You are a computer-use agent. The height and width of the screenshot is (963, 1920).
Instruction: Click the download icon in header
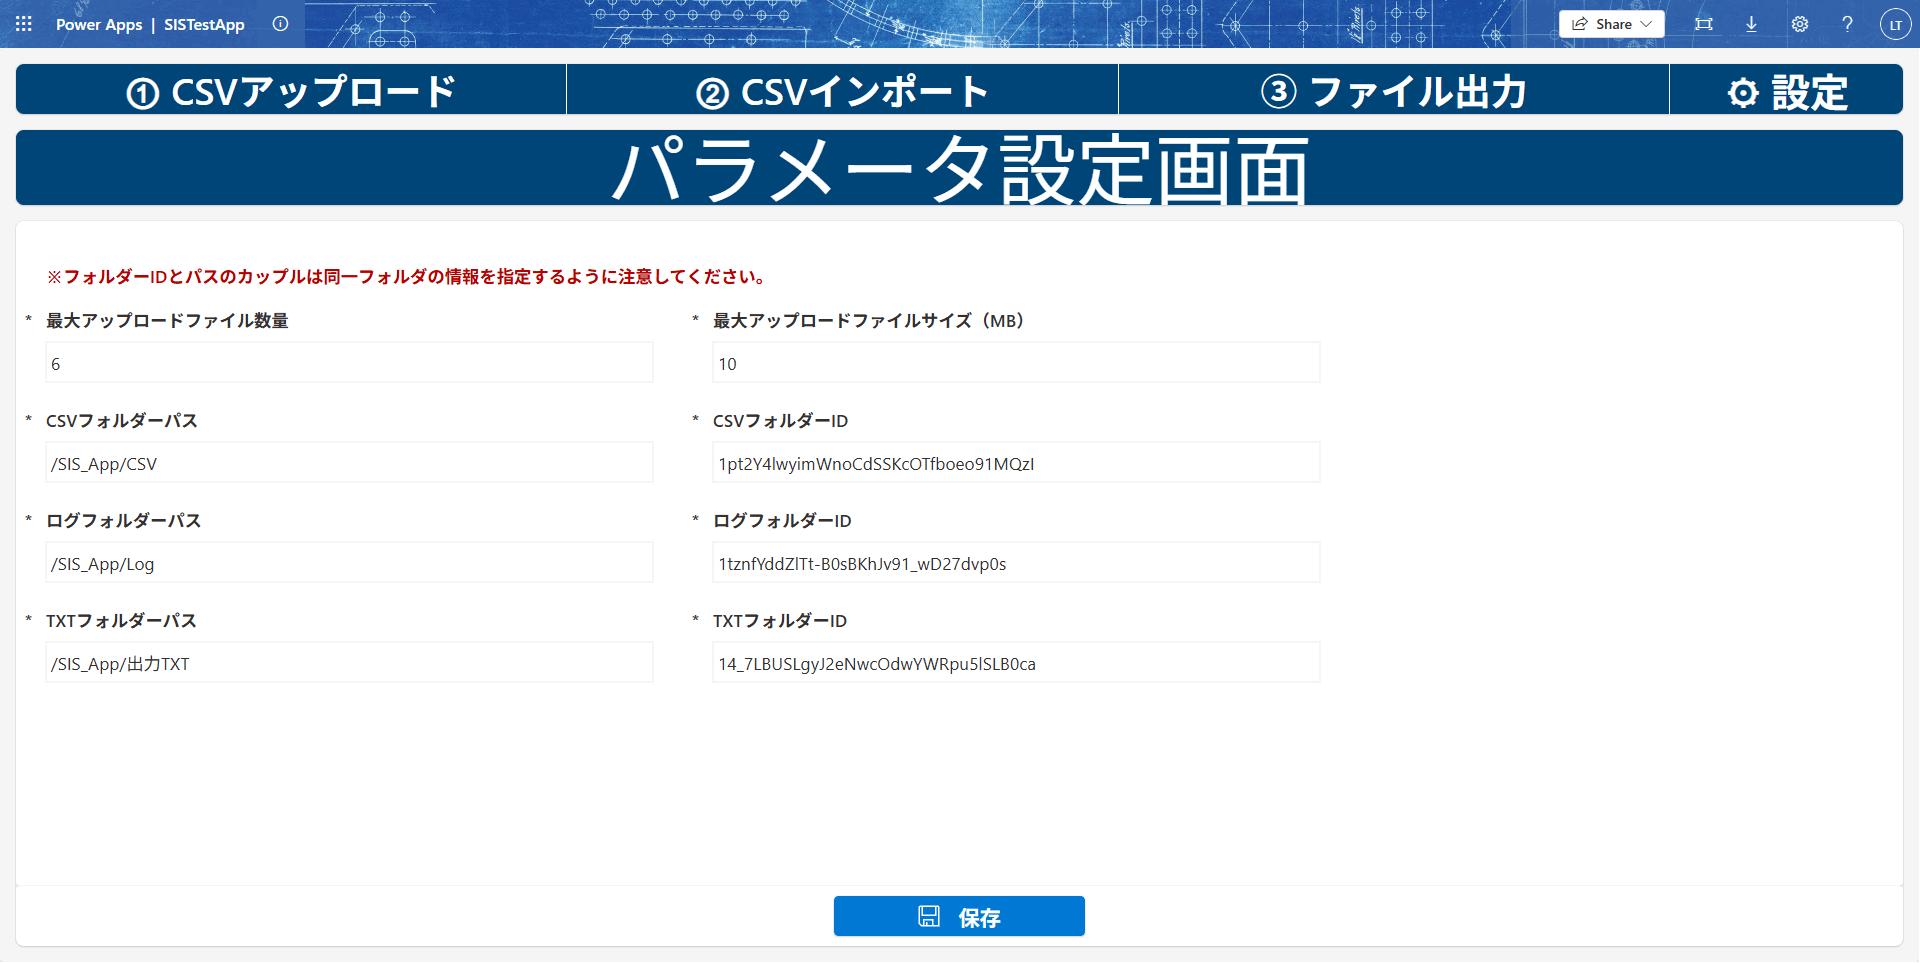(x=1751, y=24)
